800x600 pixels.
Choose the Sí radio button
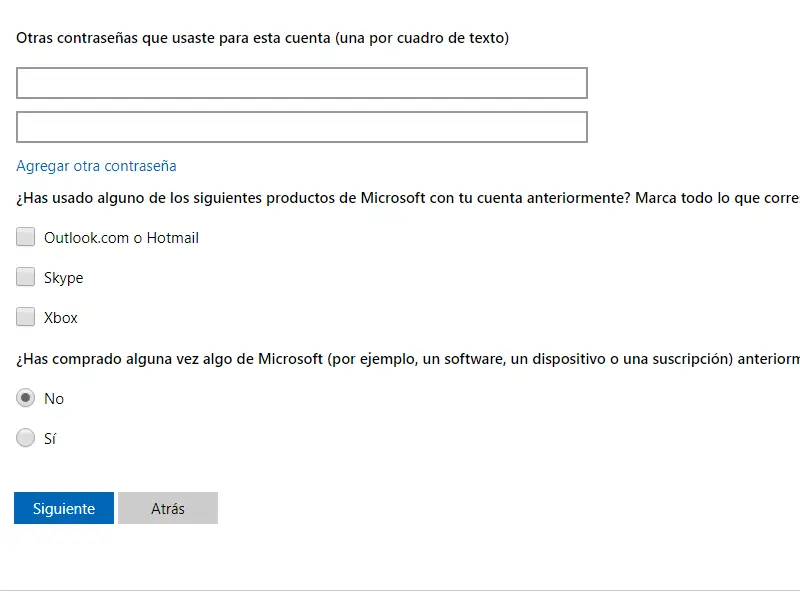point(26,438)
